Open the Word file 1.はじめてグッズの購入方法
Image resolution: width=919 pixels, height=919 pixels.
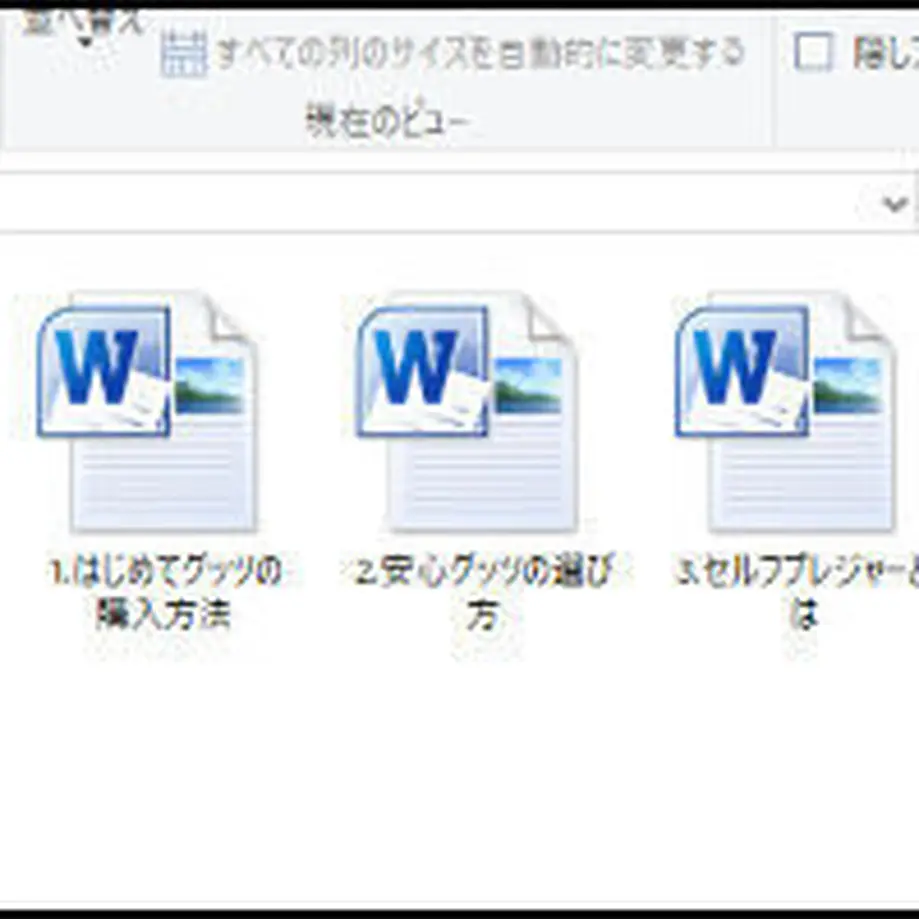point(148,411)
